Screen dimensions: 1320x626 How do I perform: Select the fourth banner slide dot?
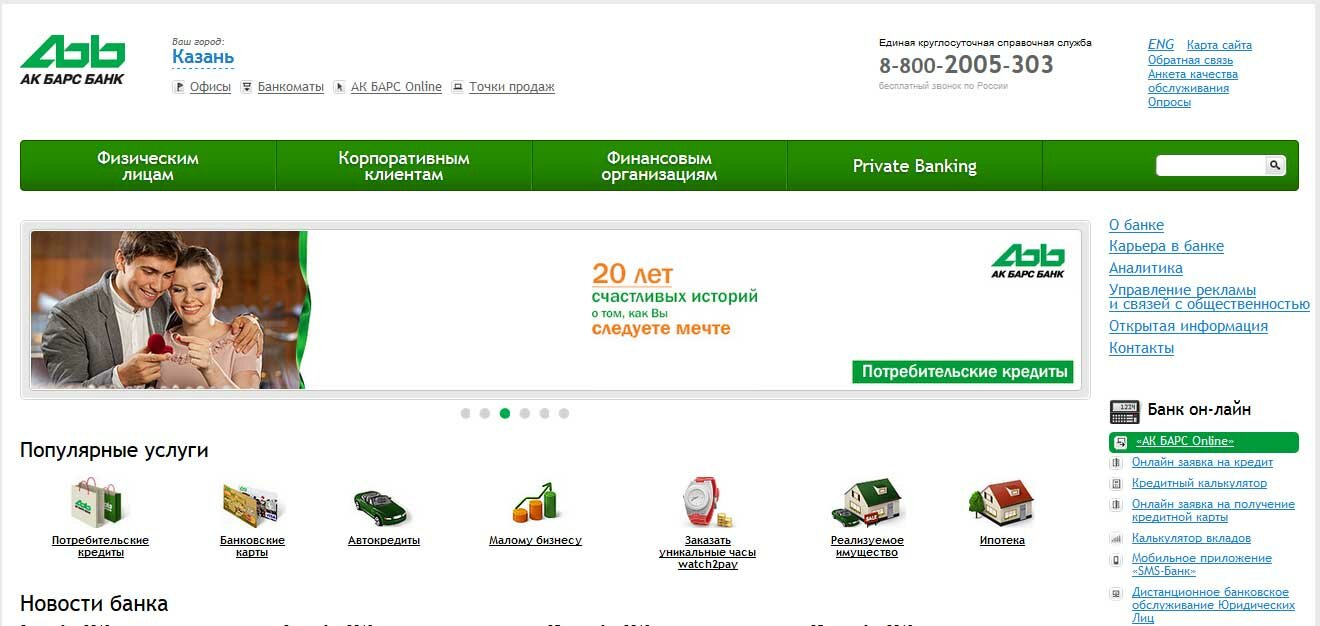click(x=524, y=413)
